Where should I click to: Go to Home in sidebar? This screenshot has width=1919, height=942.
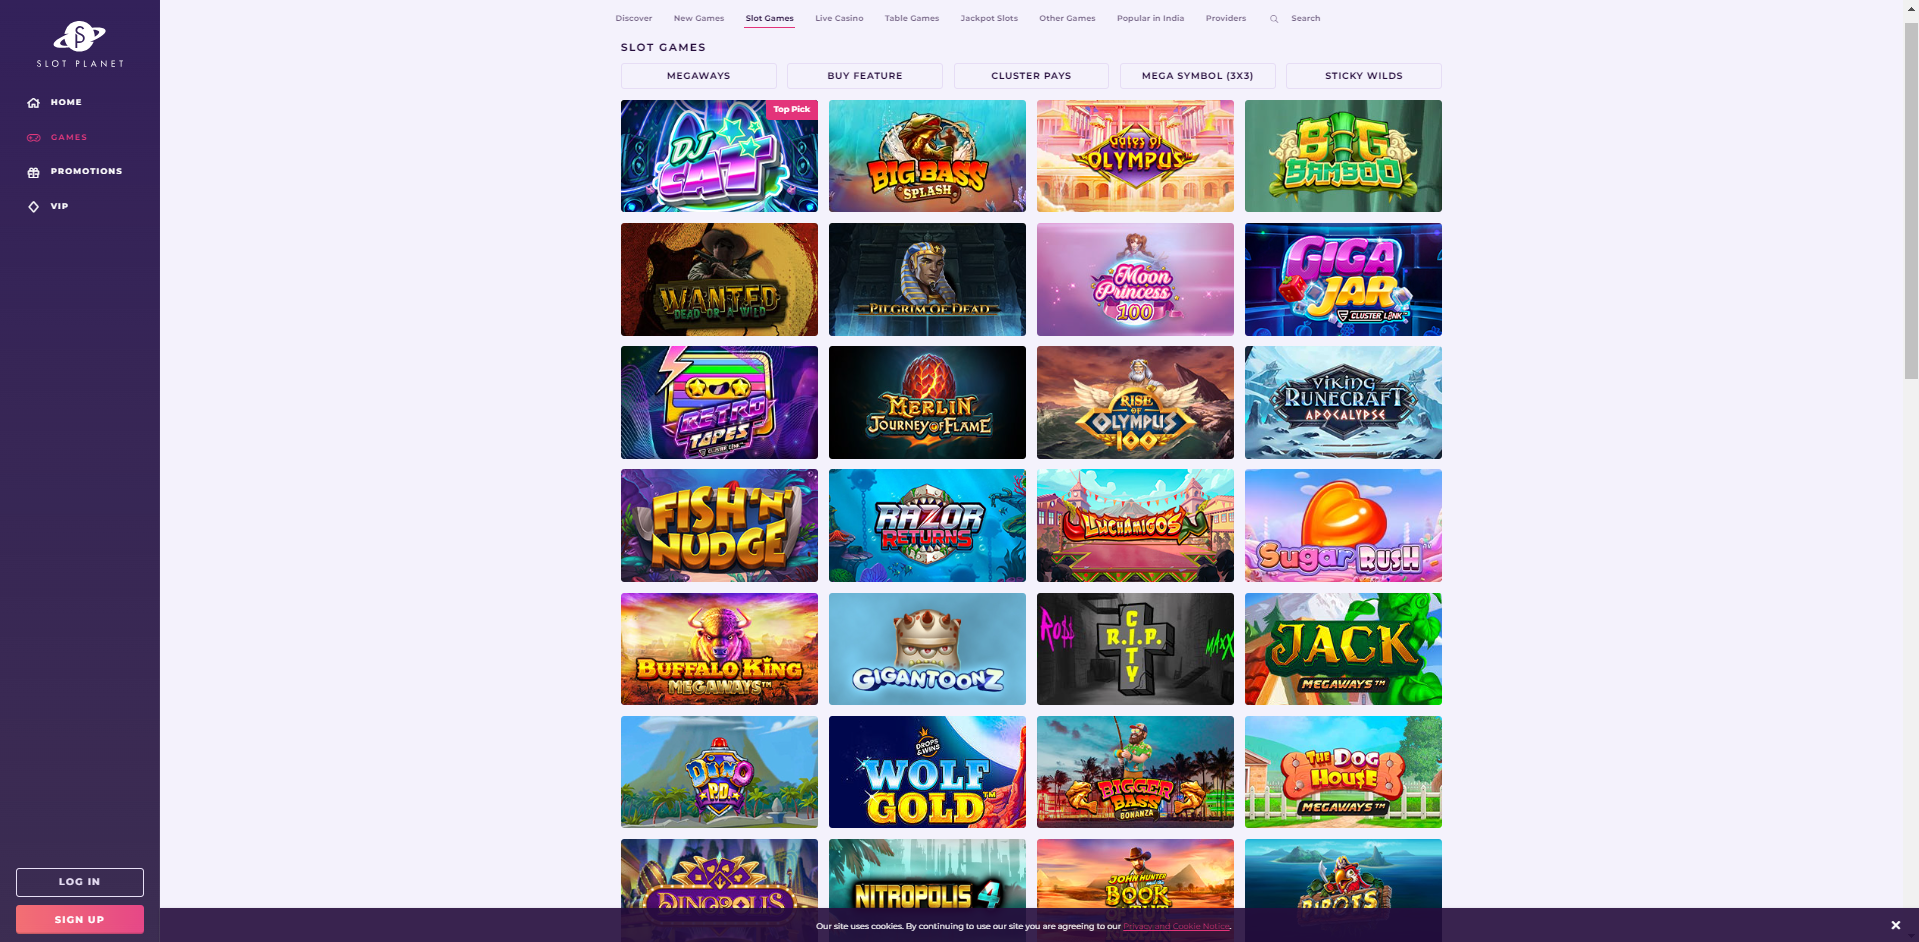point(66,103)
